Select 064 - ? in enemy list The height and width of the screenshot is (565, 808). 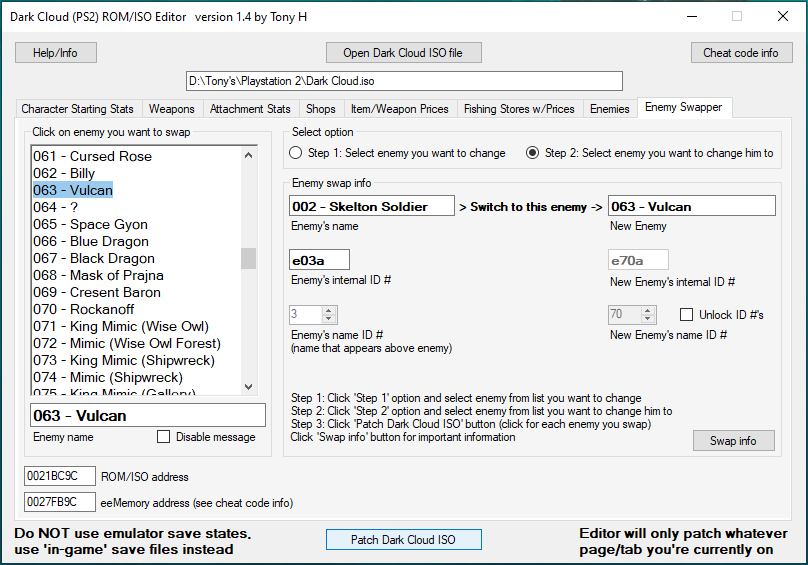[136, 207]
